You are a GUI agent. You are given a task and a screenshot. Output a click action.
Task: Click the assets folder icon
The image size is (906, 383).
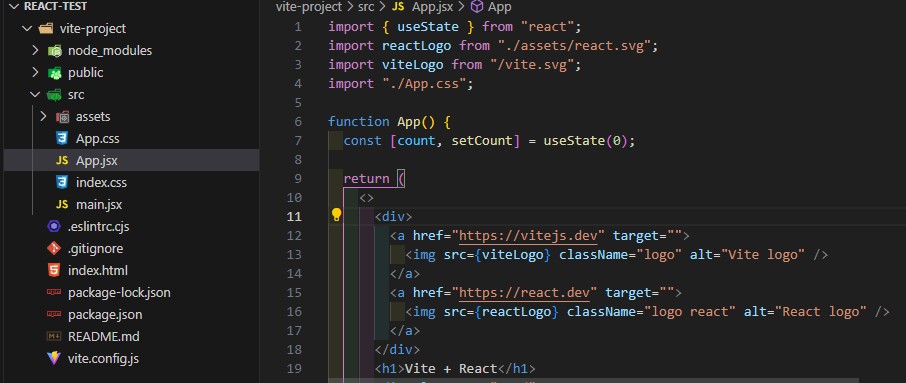(x=62, y=117)
